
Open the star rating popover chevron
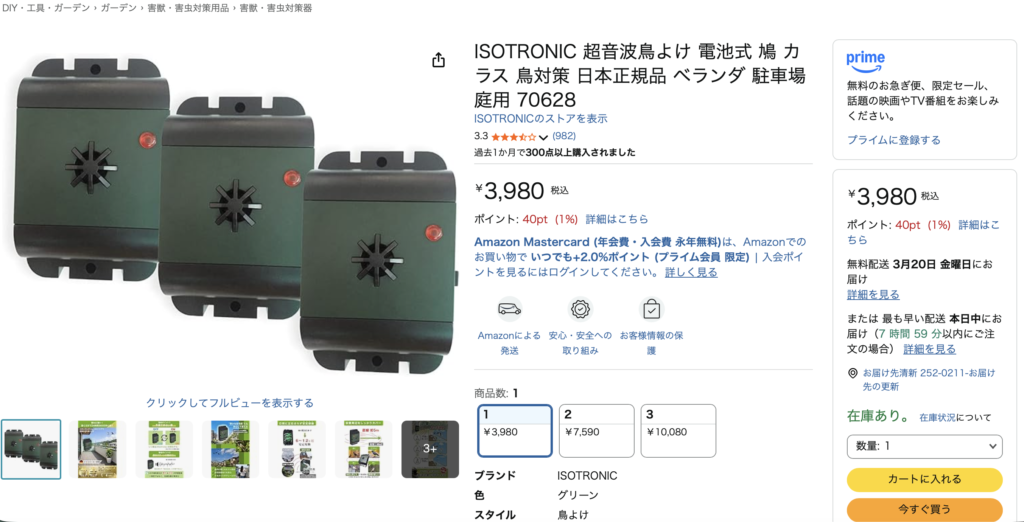[543, 137]
